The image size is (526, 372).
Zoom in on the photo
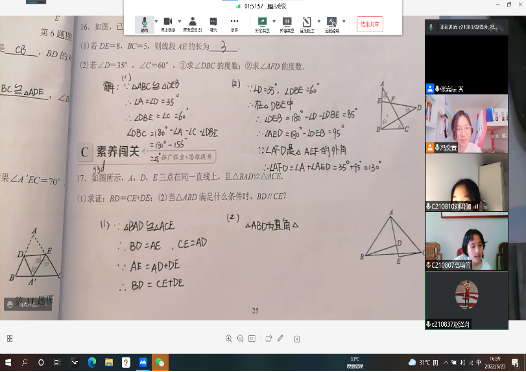[x=229, y=338]
